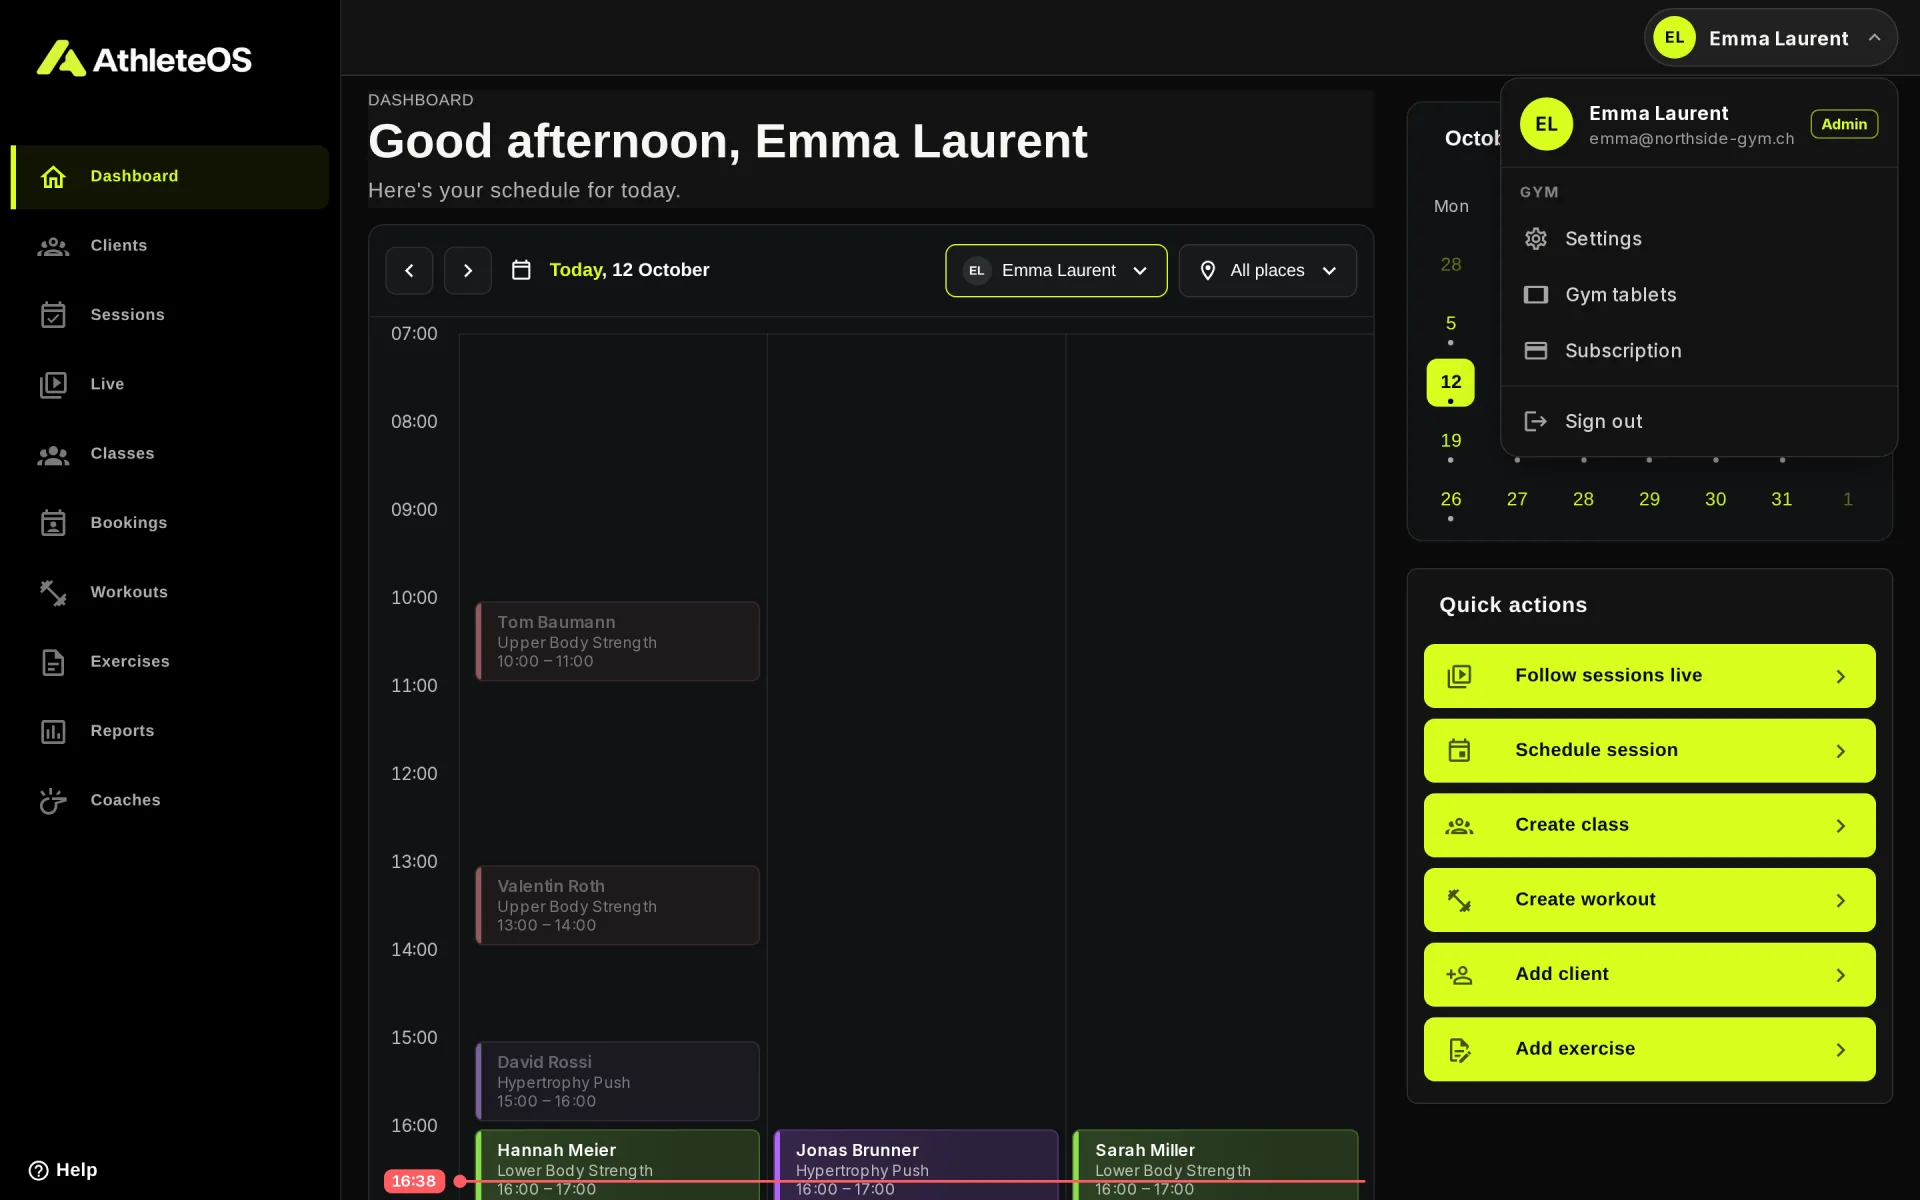Screen dimensions: 1920x1200
Task: Click the Follow sessions live button
Action: click(x=1649, y=676)
